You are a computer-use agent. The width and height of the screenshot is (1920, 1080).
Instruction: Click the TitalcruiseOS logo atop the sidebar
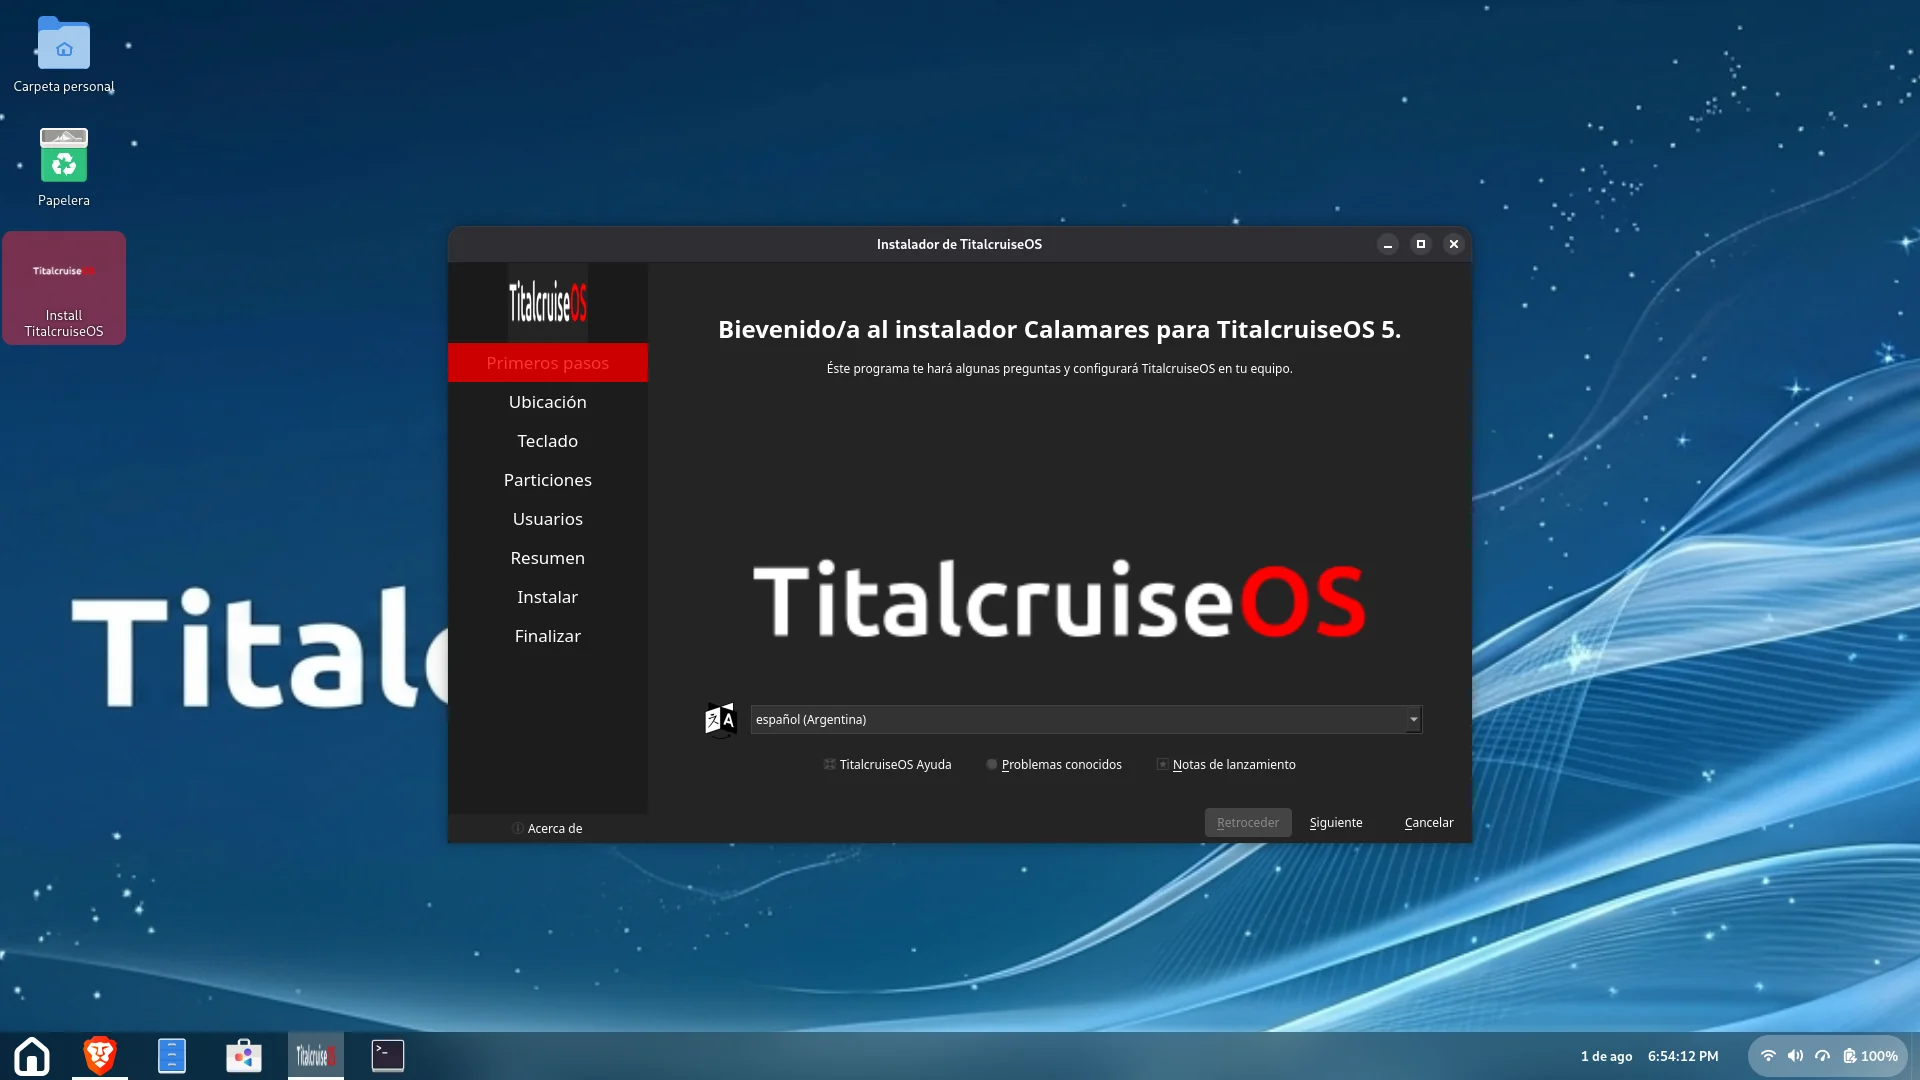click(x=548, y=302)
